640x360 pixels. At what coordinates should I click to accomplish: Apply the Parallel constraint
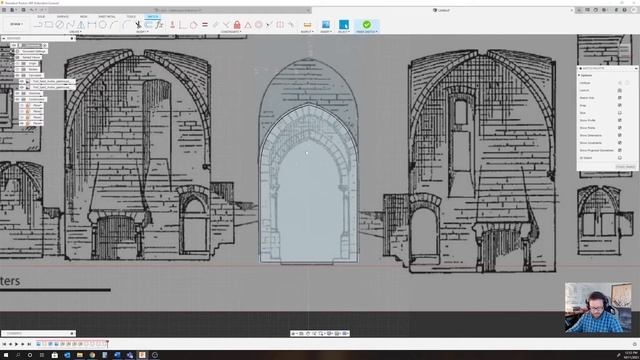click(x=215, y=25)
